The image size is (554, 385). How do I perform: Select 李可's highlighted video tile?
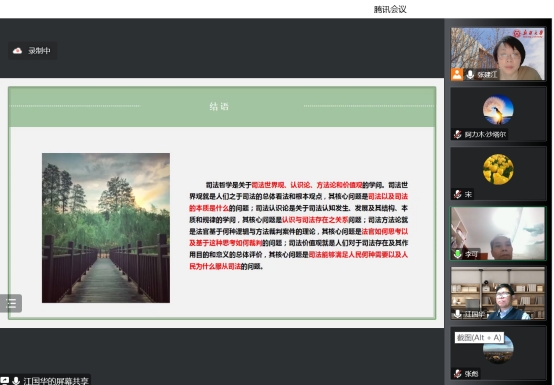[x=497, y=233]
